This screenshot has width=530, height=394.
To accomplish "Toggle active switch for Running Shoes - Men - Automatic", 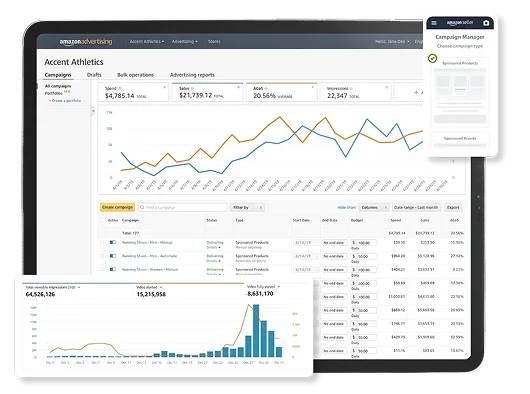I will 113,256.
